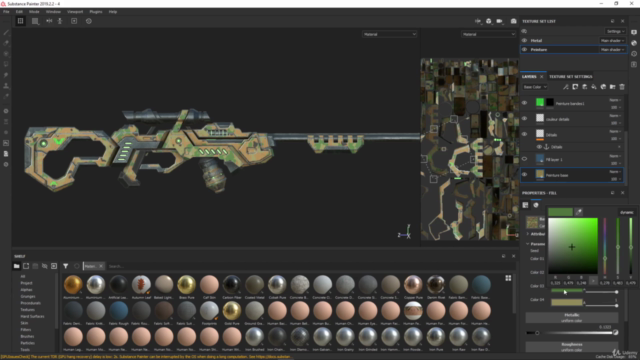Switch to perspective 3D grid view icon
Screen dimensions: 640x360
(20, 21)
